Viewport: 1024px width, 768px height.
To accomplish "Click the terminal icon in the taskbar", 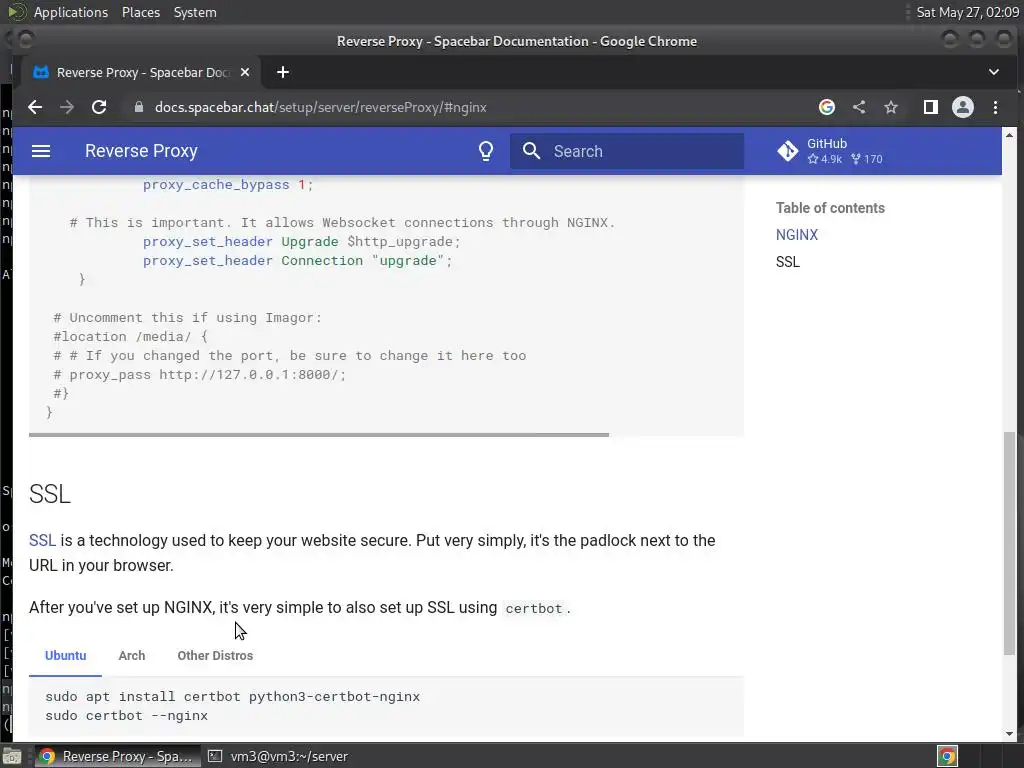I will [x=214, y=756].
